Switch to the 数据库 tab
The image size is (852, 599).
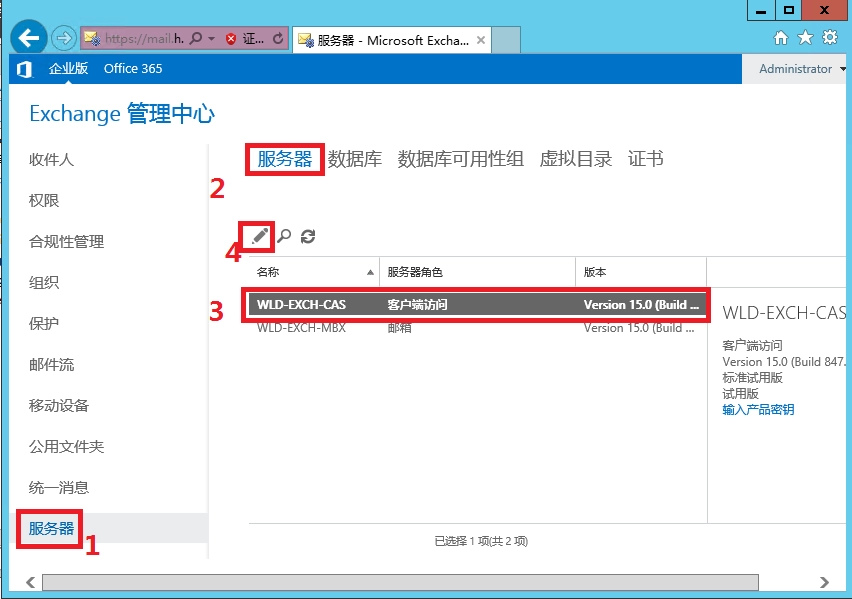[x=354, y=159]
